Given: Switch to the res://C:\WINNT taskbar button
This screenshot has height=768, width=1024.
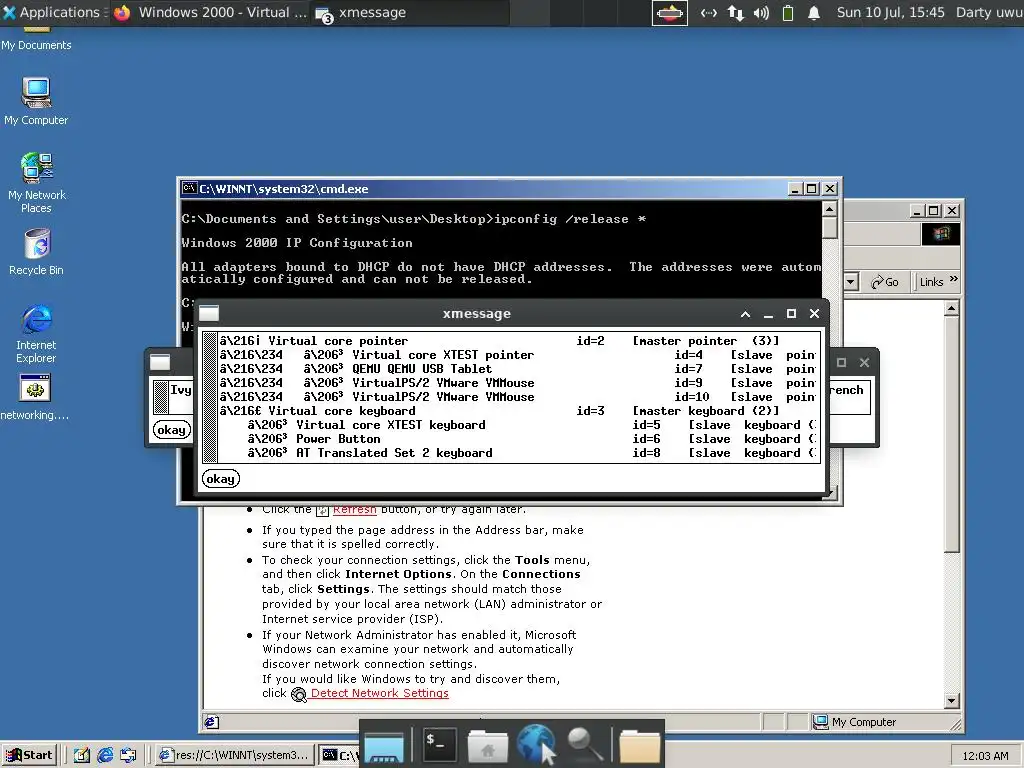Looking at the screenshot, I should pos(235,755).
